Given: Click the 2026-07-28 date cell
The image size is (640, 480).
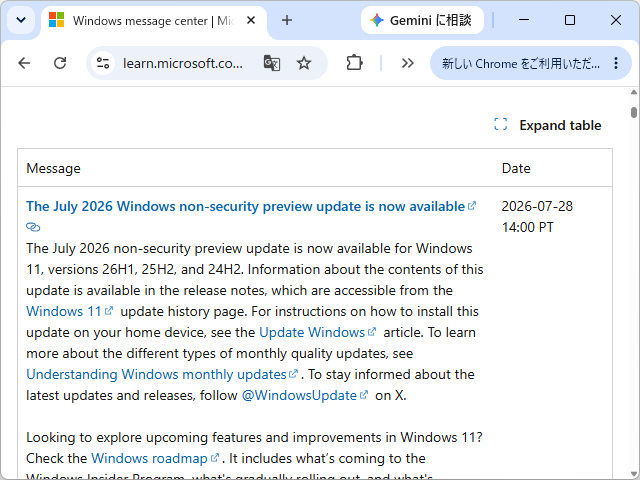Looking at the screenshot, I should [x=537, y=217].
